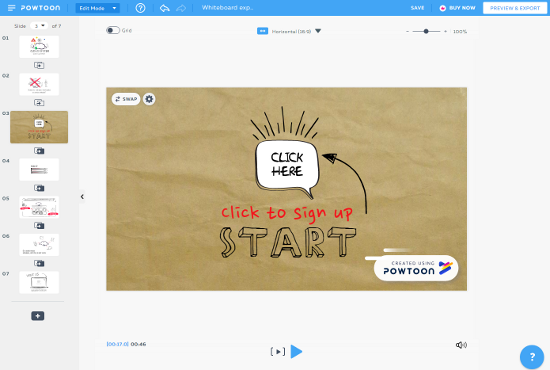
Task: Play the current slide only
Action: tap(278, 351)
